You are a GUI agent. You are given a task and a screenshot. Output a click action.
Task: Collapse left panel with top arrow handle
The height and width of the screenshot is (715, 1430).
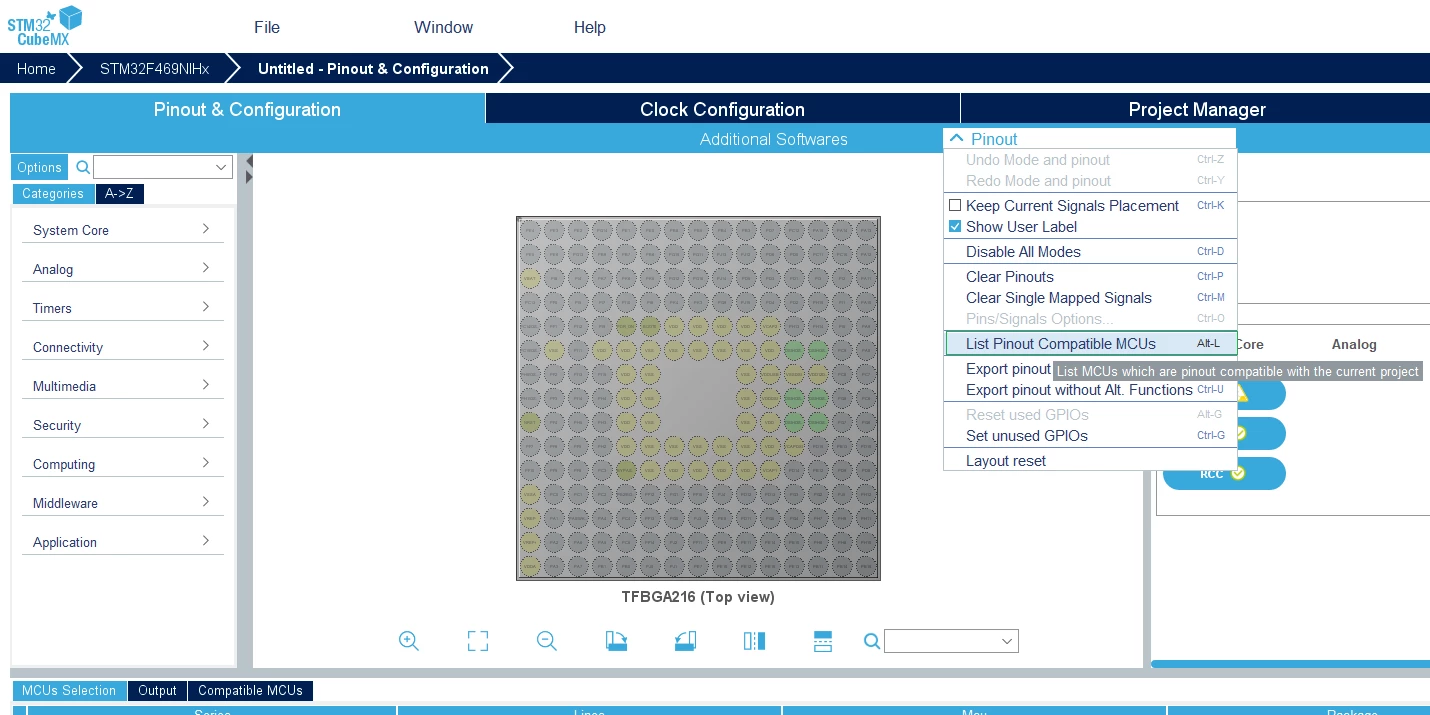click(249, 161)
